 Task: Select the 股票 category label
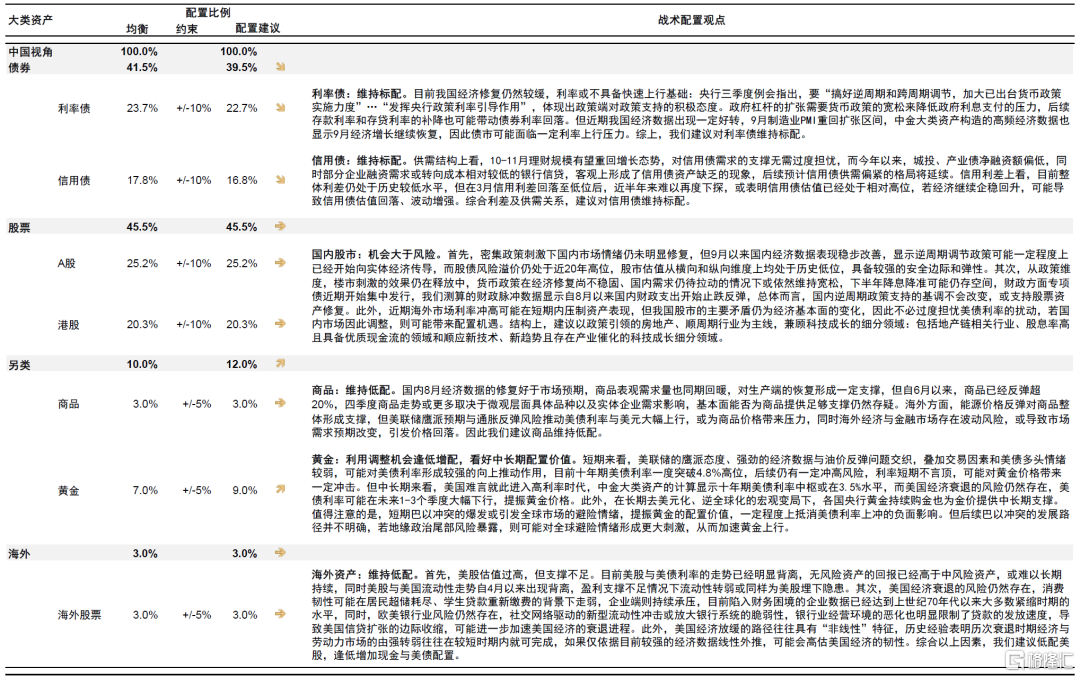coord(19,227)
